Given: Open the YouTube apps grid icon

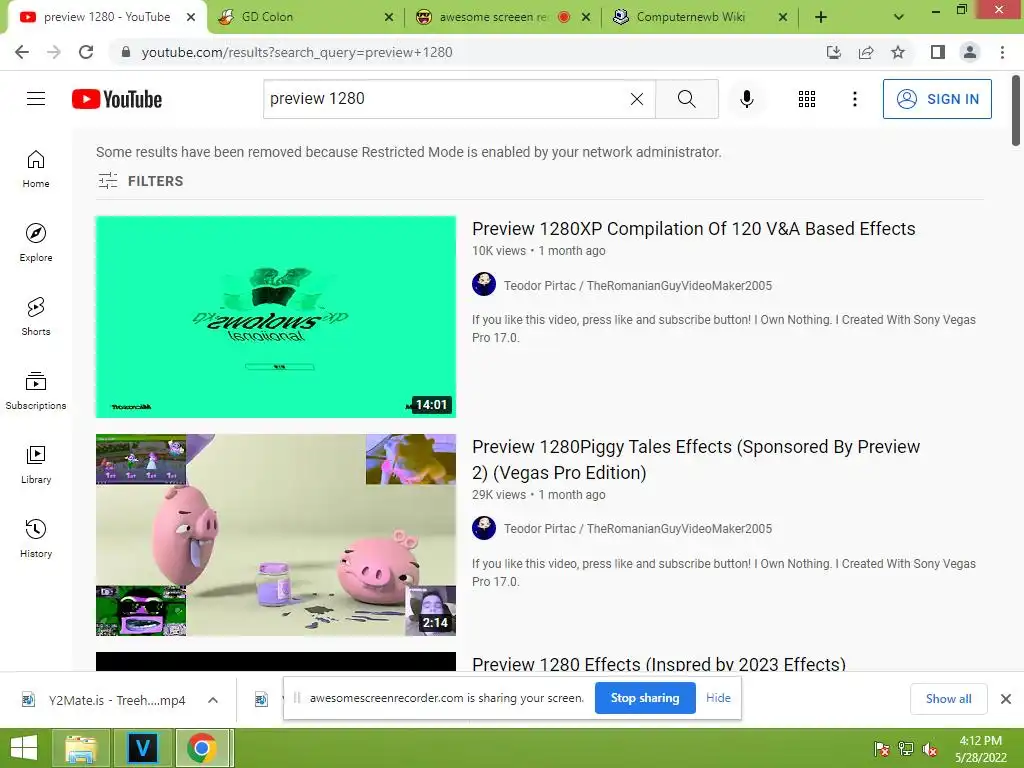Looking at the screenshot, I should 807,99.
